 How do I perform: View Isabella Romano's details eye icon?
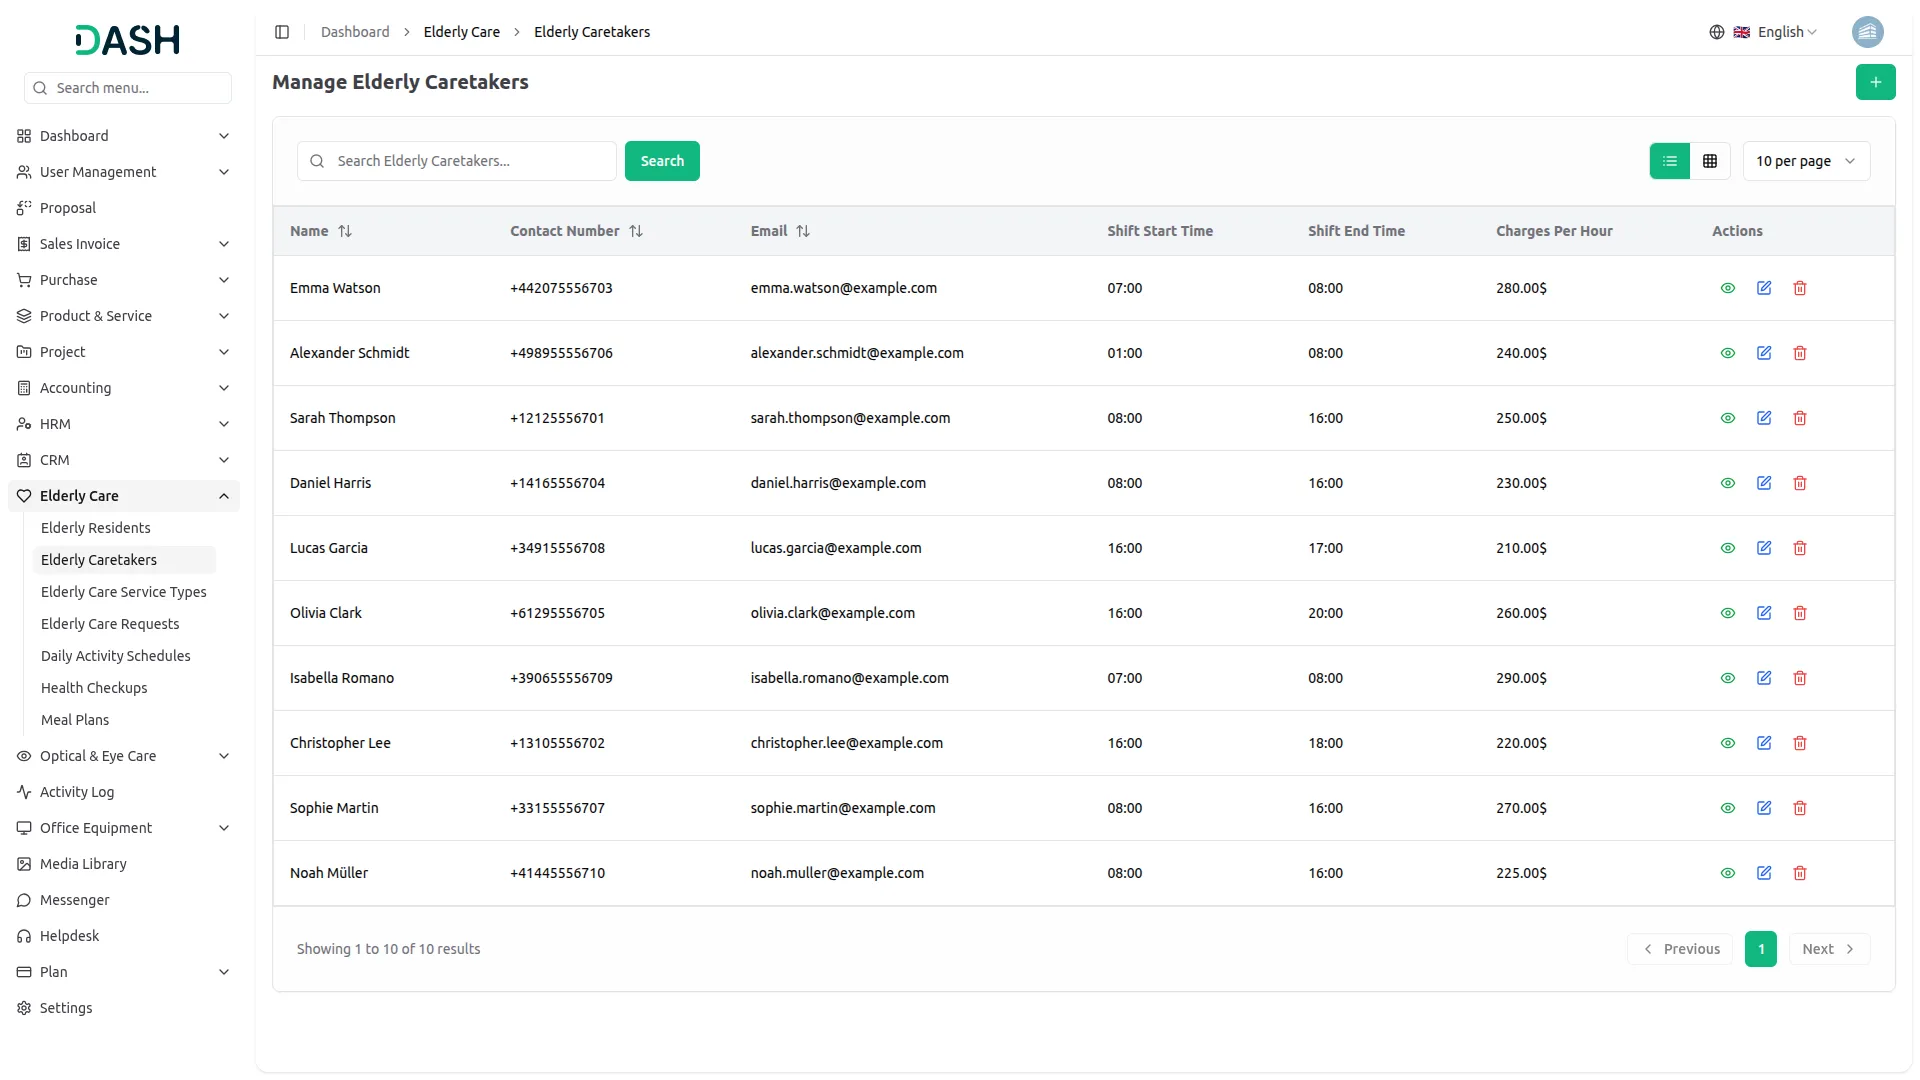point(1727,678)
